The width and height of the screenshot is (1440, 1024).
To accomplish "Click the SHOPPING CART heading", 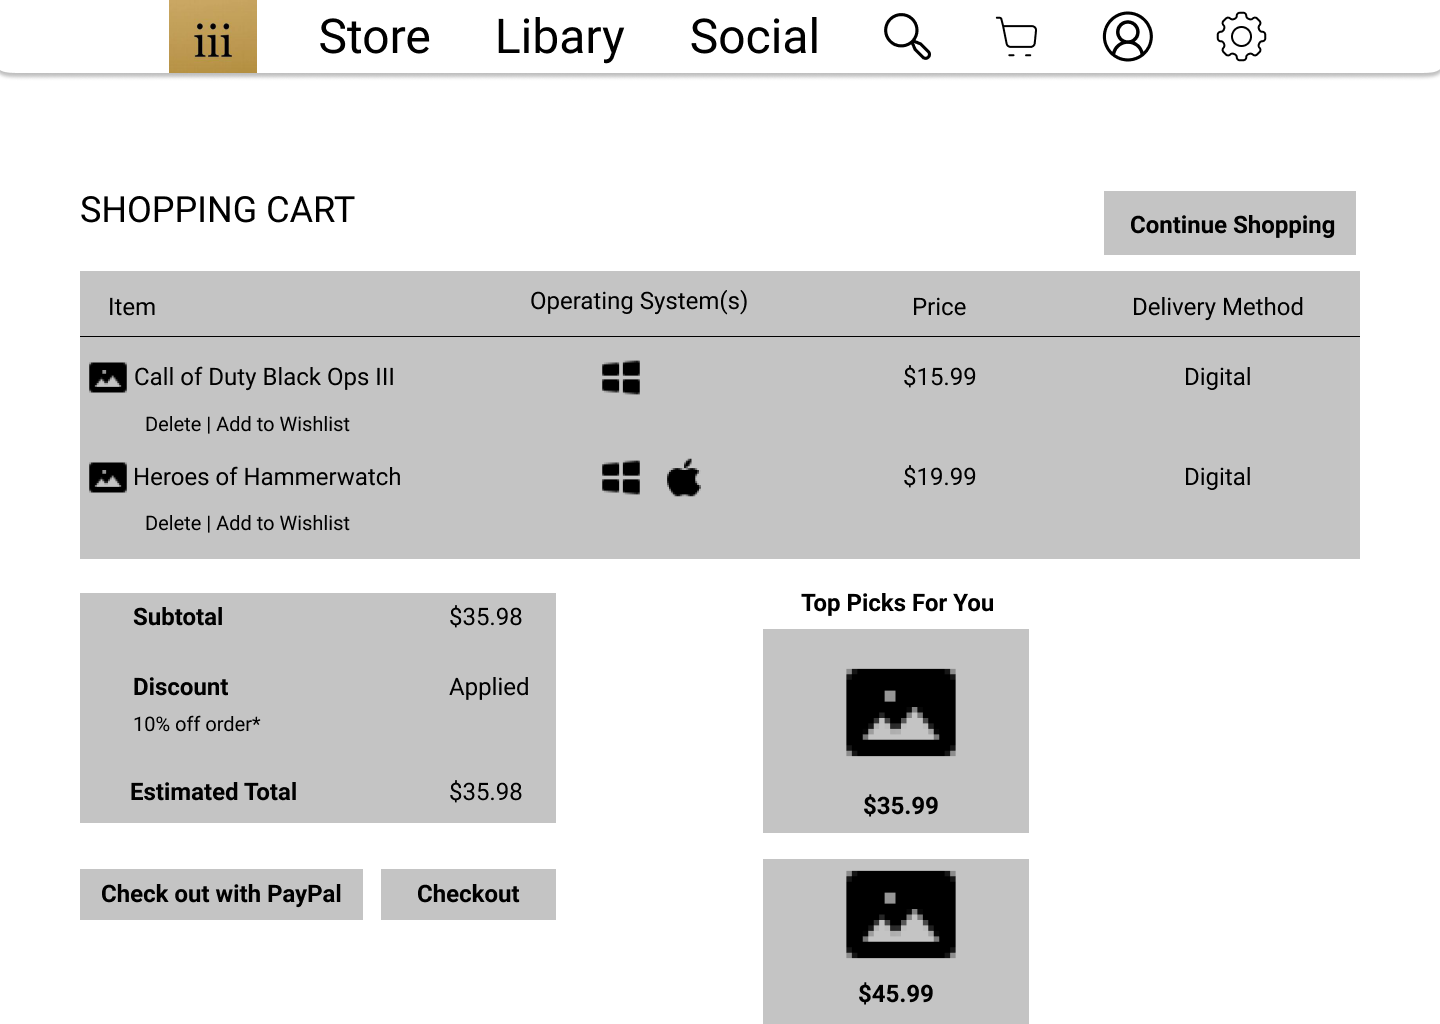I will pos(217,210).
